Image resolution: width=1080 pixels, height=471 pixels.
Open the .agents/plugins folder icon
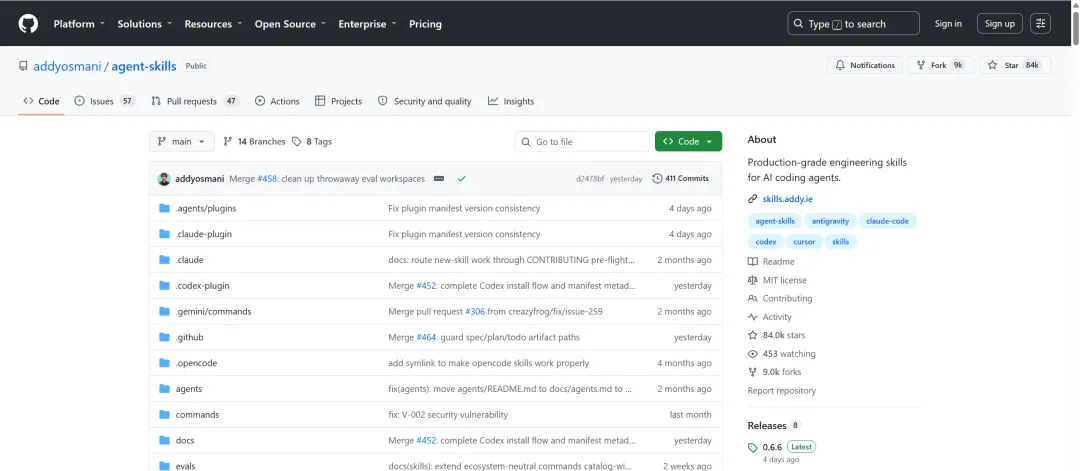pyautogui.click(x=164, y=208)
